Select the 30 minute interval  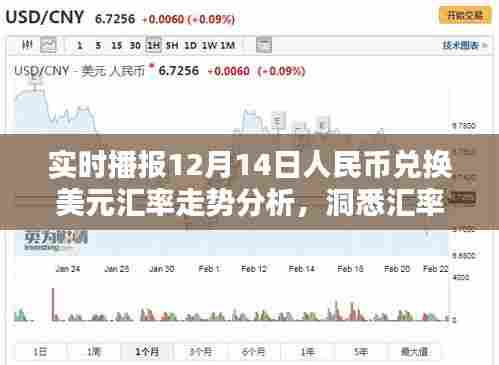click(x=135, y=45)
